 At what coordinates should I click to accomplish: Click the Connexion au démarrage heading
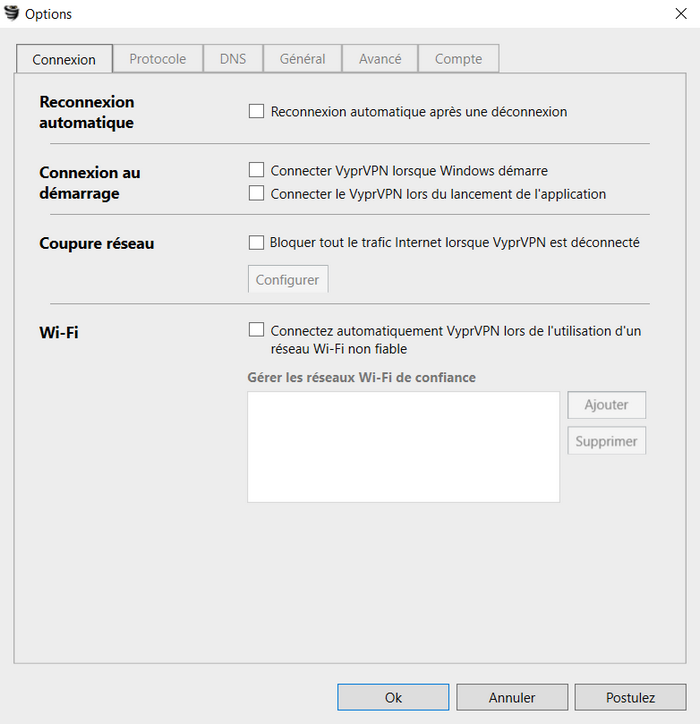coord(90,183)
